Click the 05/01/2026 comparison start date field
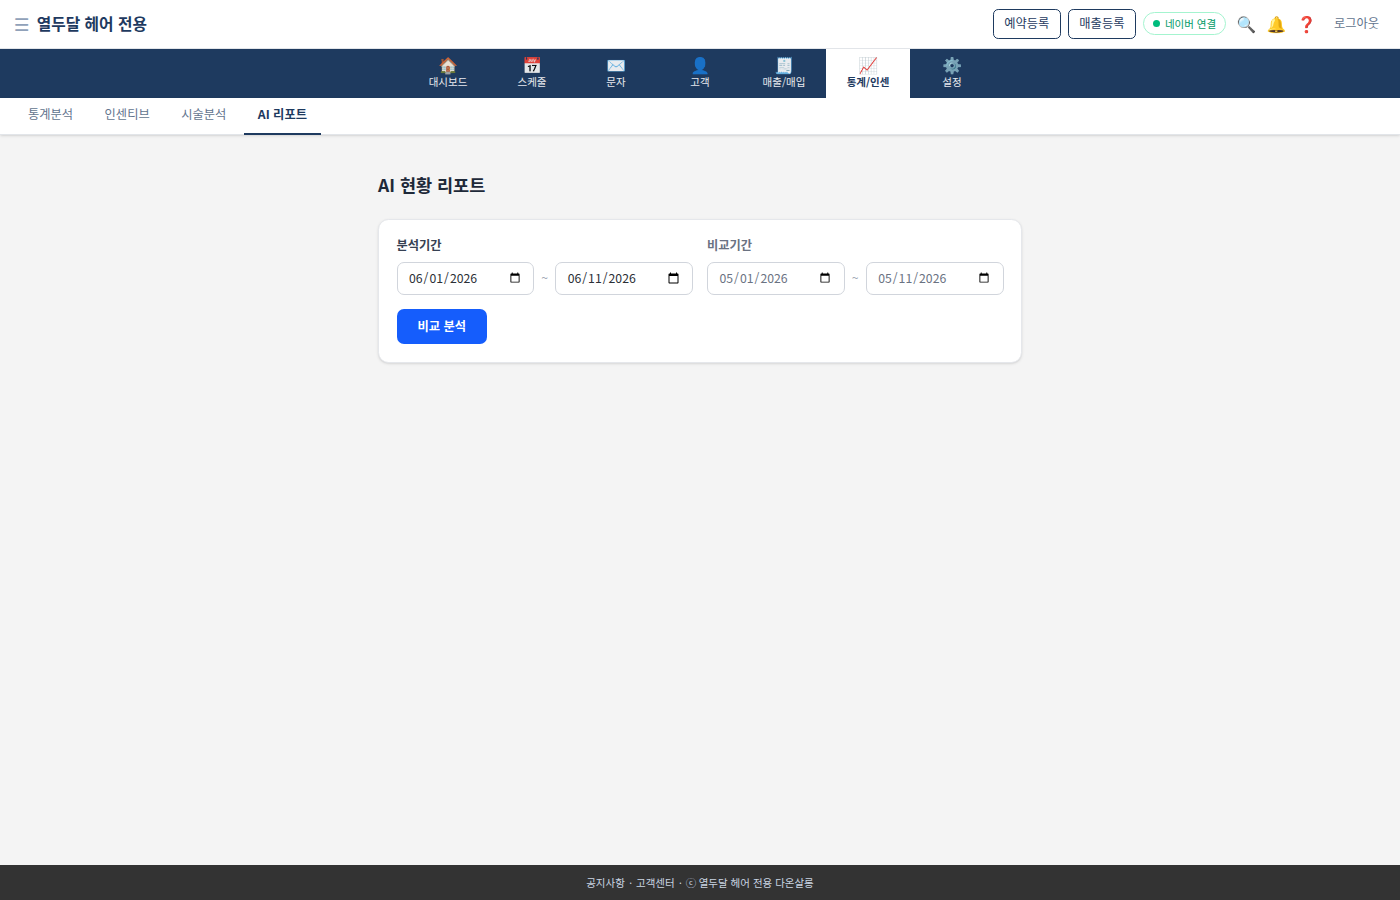This screenshot has width=1400, height=900. pos(776,278)
